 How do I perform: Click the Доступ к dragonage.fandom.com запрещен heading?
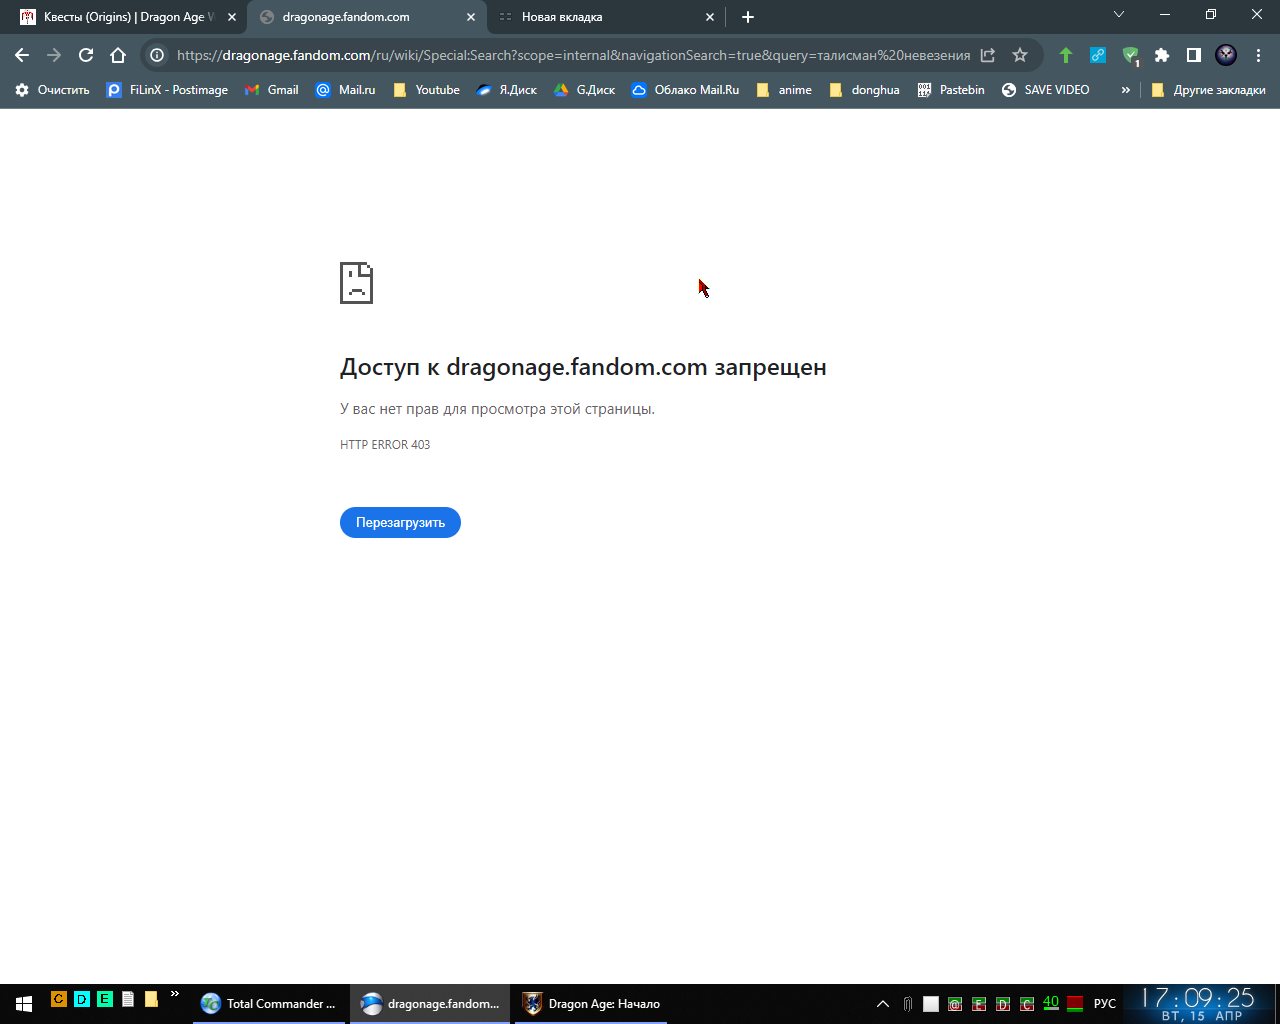(583, 367)
